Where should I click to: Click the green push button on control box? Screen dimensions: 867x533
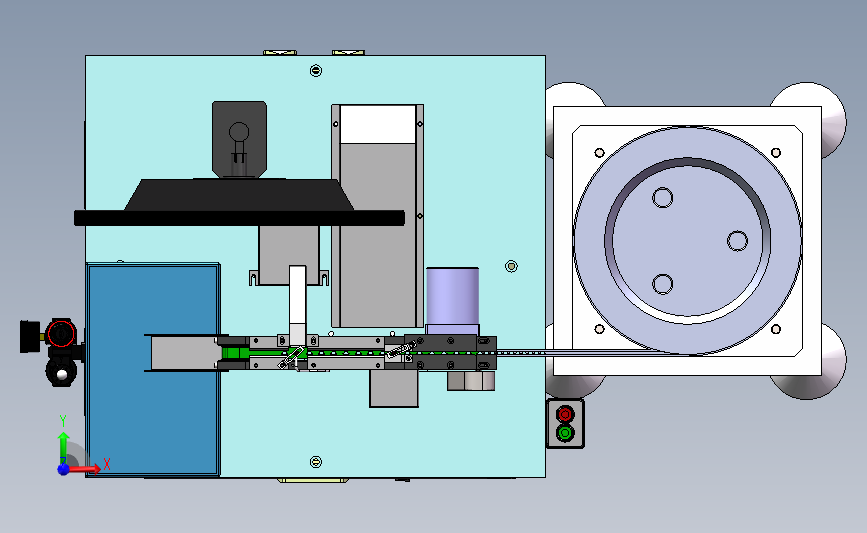click(x=565, y=433)
